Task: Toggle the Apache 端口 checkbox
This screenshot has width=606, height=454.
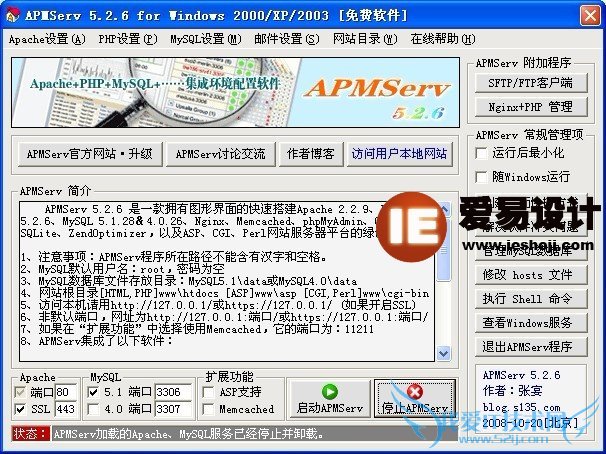Action: (x=20, y=393)
